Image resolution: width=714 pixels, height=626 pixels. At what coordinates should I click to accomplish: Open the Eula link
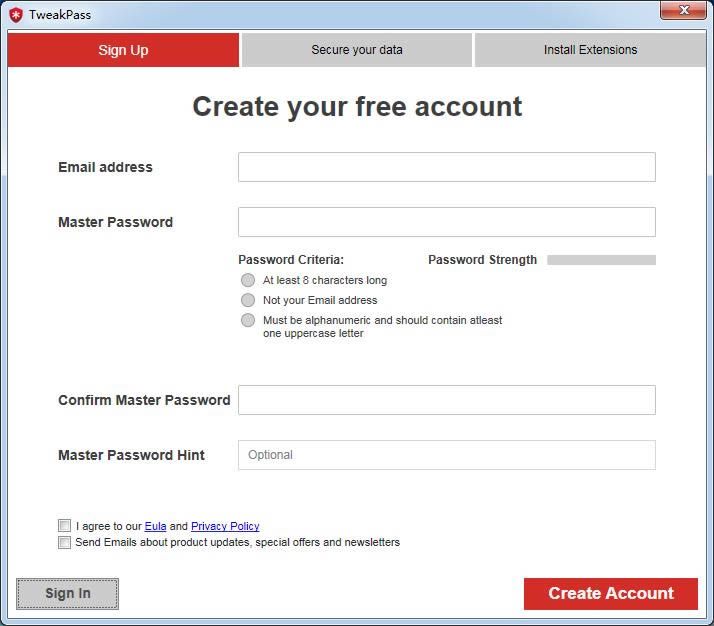point(155,526)
